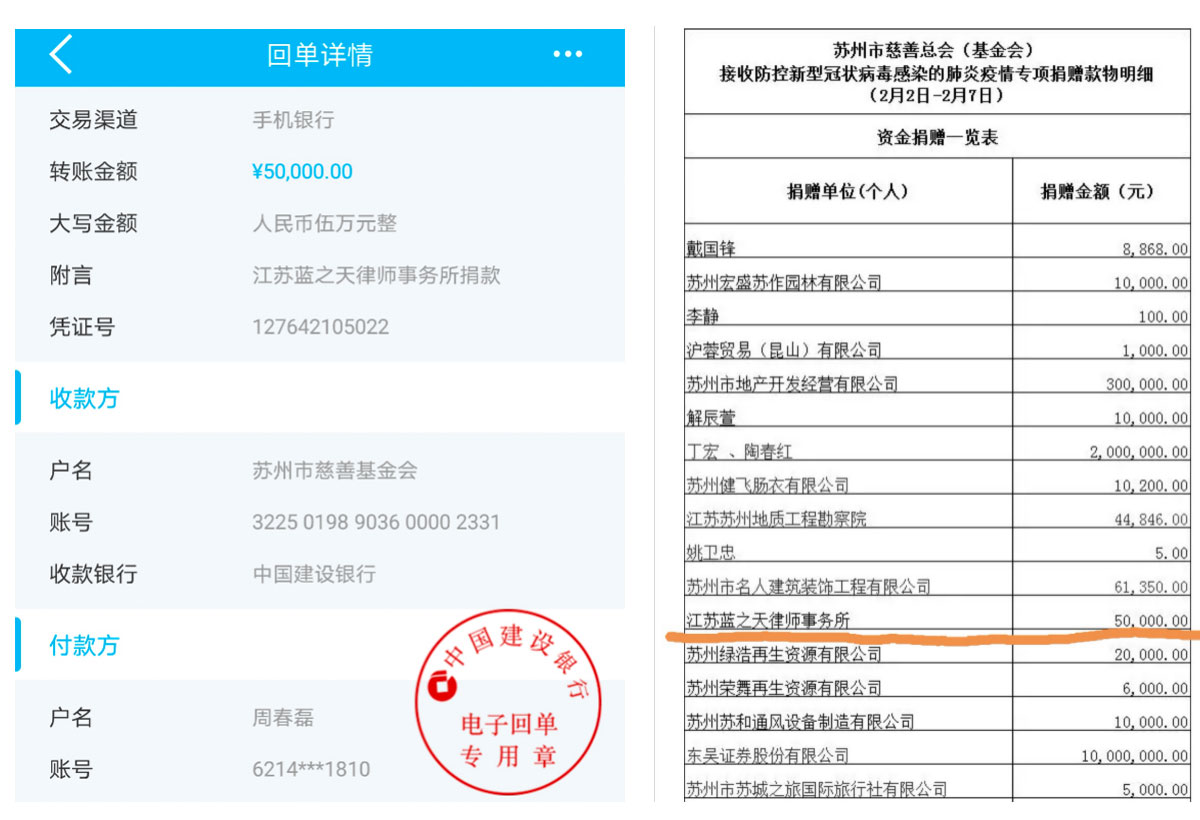This screenshot has width=1200, height=820.
Task: Click donor 苏州健飞肠衣有限公司
Action: tap(767, 485)
